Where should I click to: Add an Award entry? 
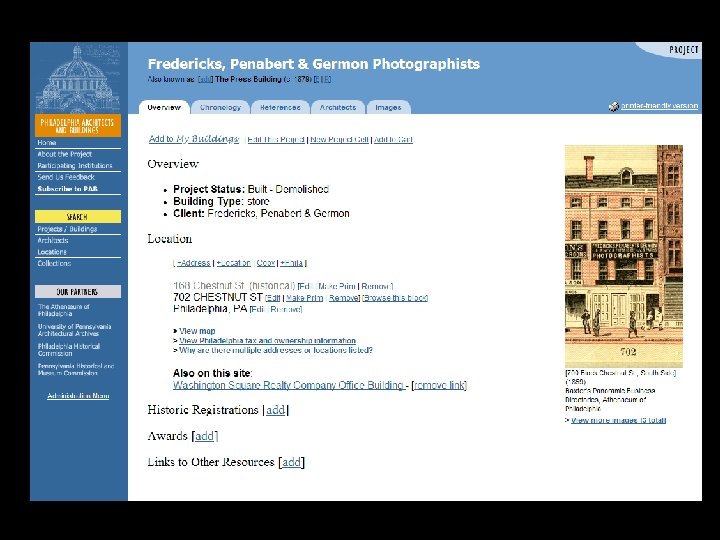coord(205,436)
